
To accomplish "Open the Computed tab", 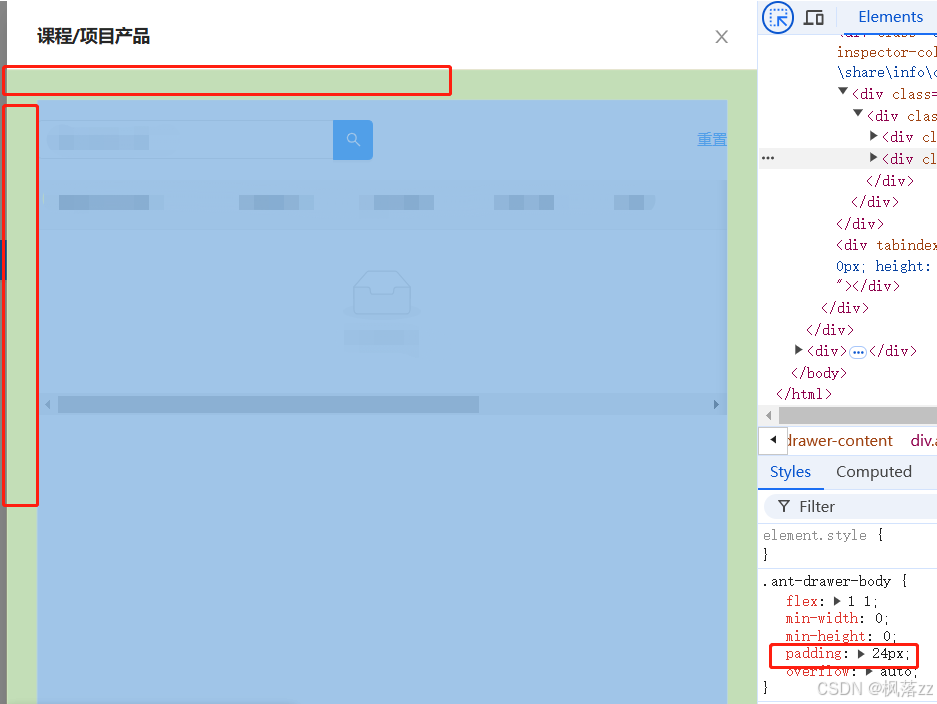I will (874, 472).
